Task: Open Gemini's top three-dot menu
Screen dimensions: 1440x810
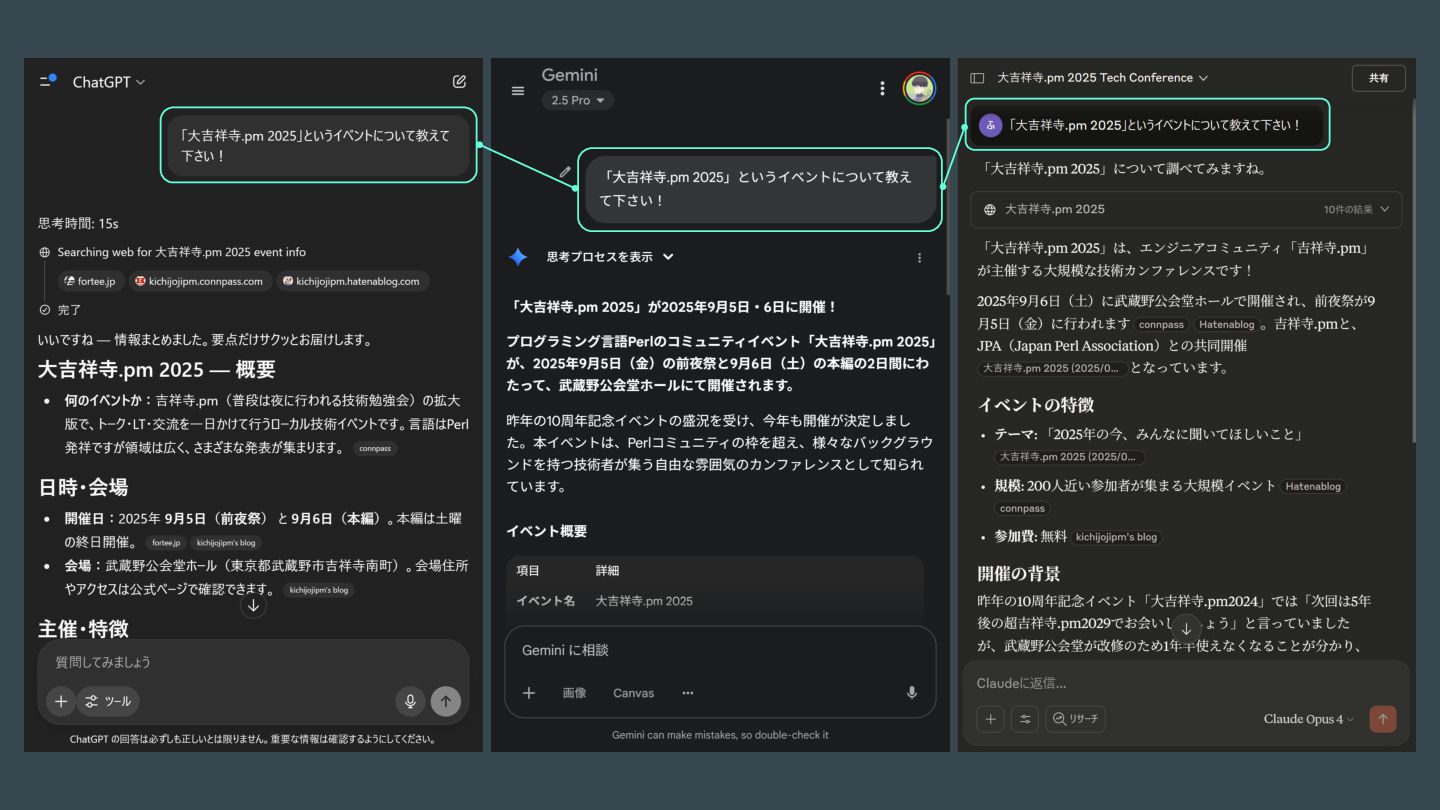Action: (882, 88)
